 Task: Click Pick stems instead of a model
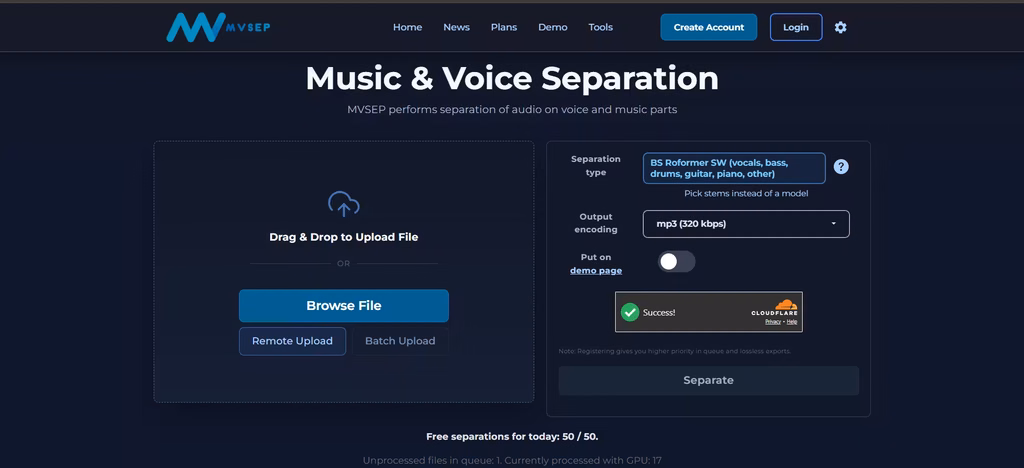coord(746,193)
